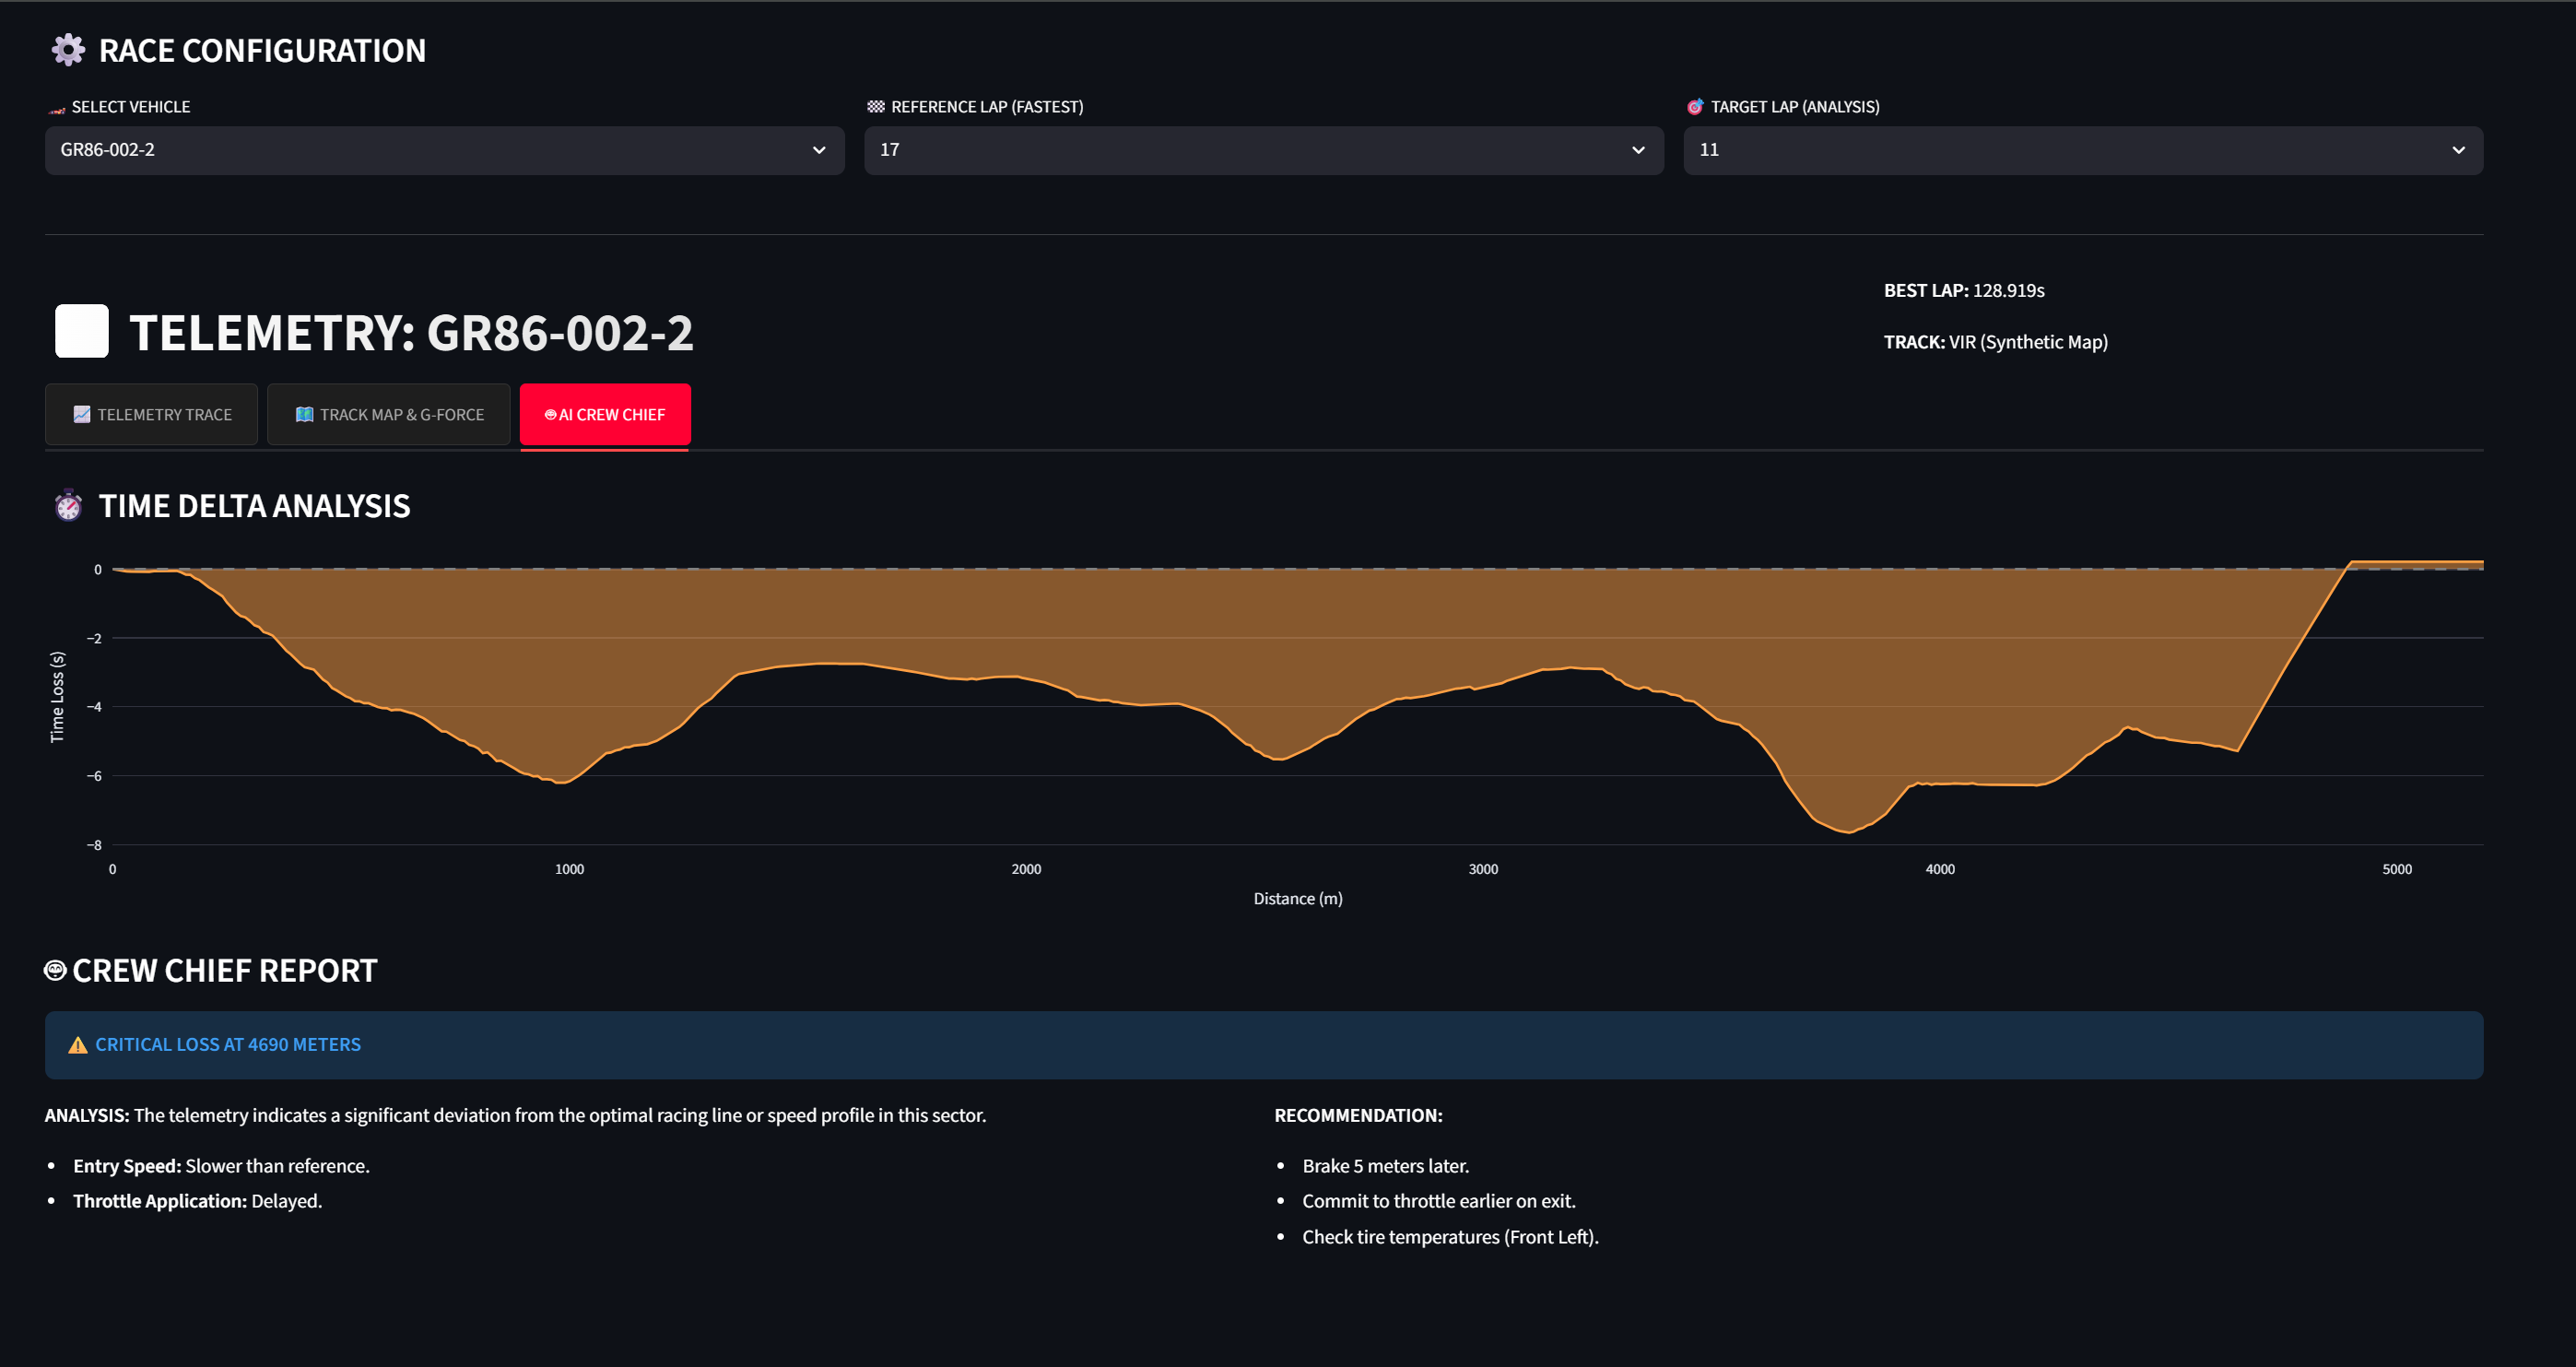Click the warning triangle in critical loss banner

tap(78, 1045)
